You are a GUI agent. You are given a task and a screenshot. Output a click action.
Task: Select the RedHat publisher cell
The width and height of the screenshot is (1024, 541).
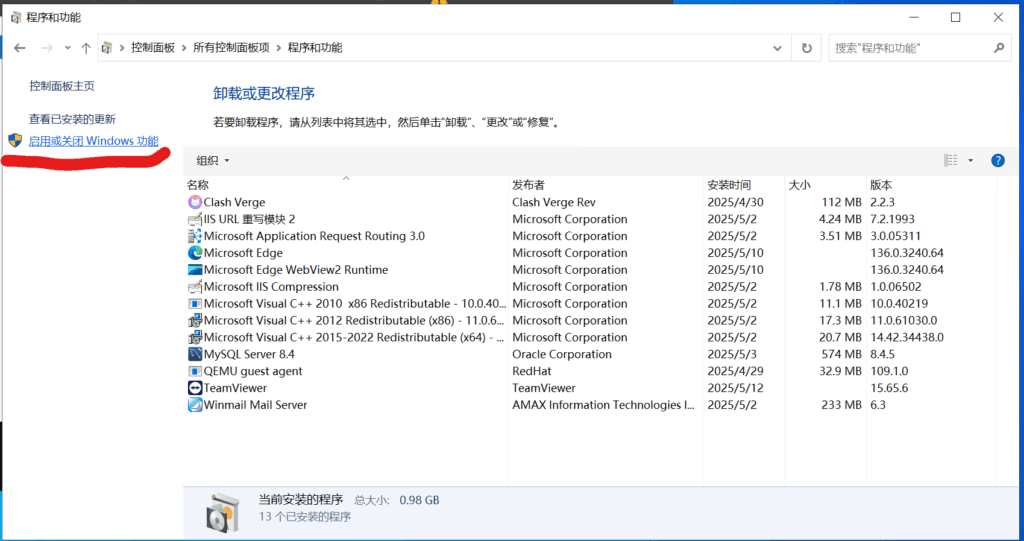click(x=532, y=371)
